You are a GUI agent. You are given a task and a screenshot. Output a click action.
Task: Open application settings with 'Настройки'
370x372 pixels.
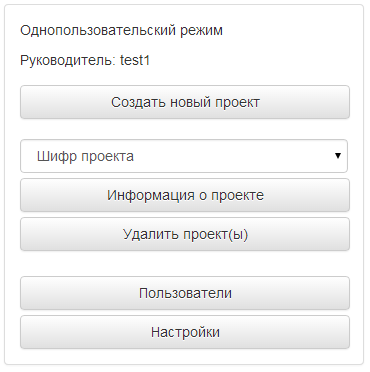click(x=185, y=332)
